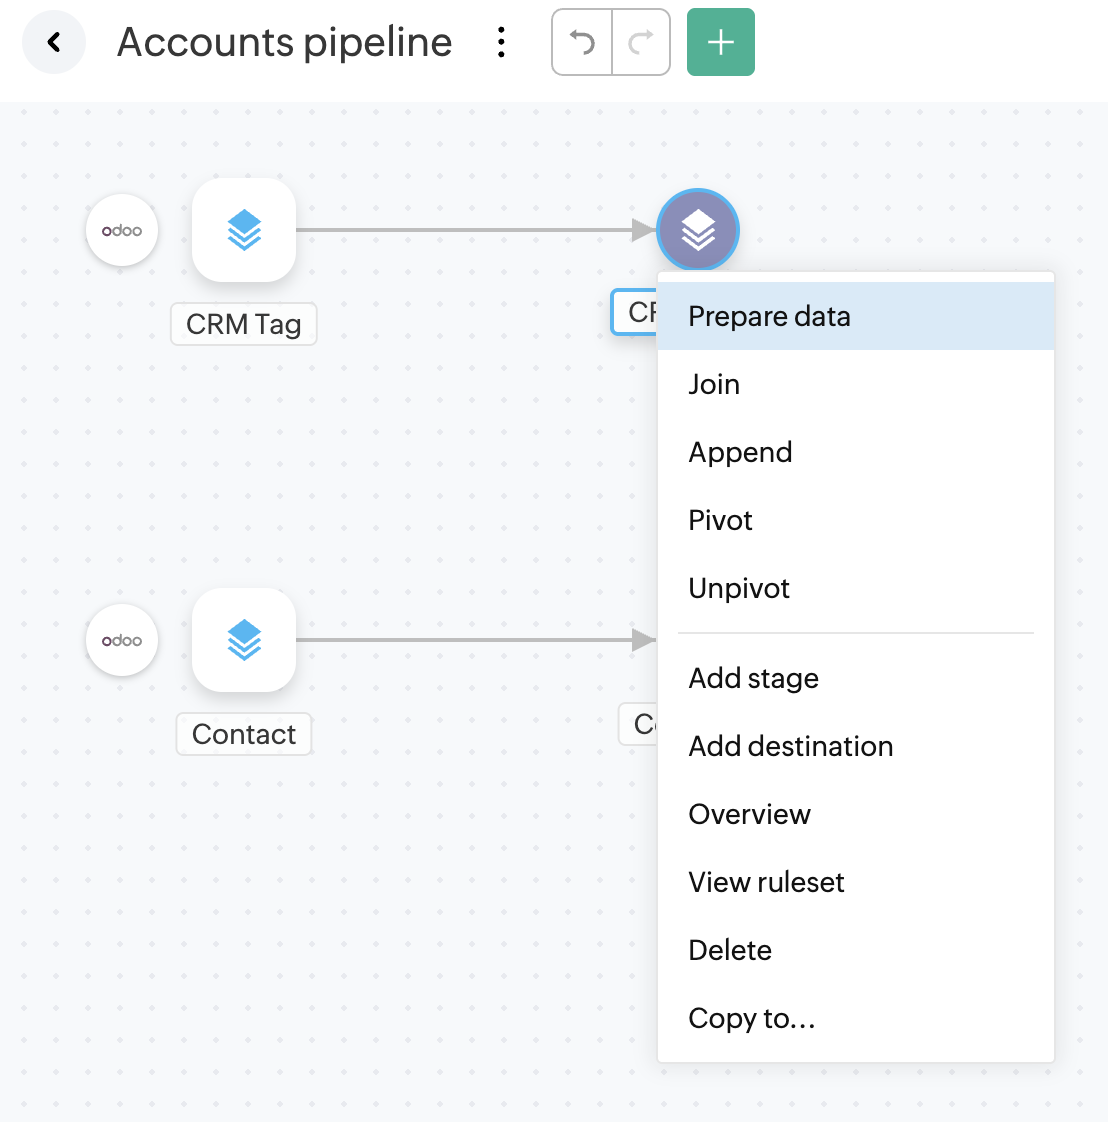The height and width of the screenshot is (1122, 1108).
Task: Choose Join from the context menu
Action: 714,384
